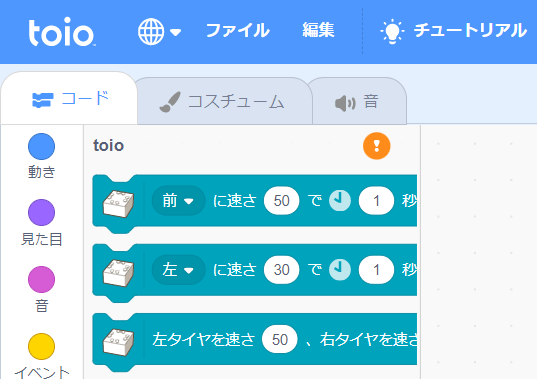
Task: Click the に速さ text in 左 block
Action: tap(235, 270)
